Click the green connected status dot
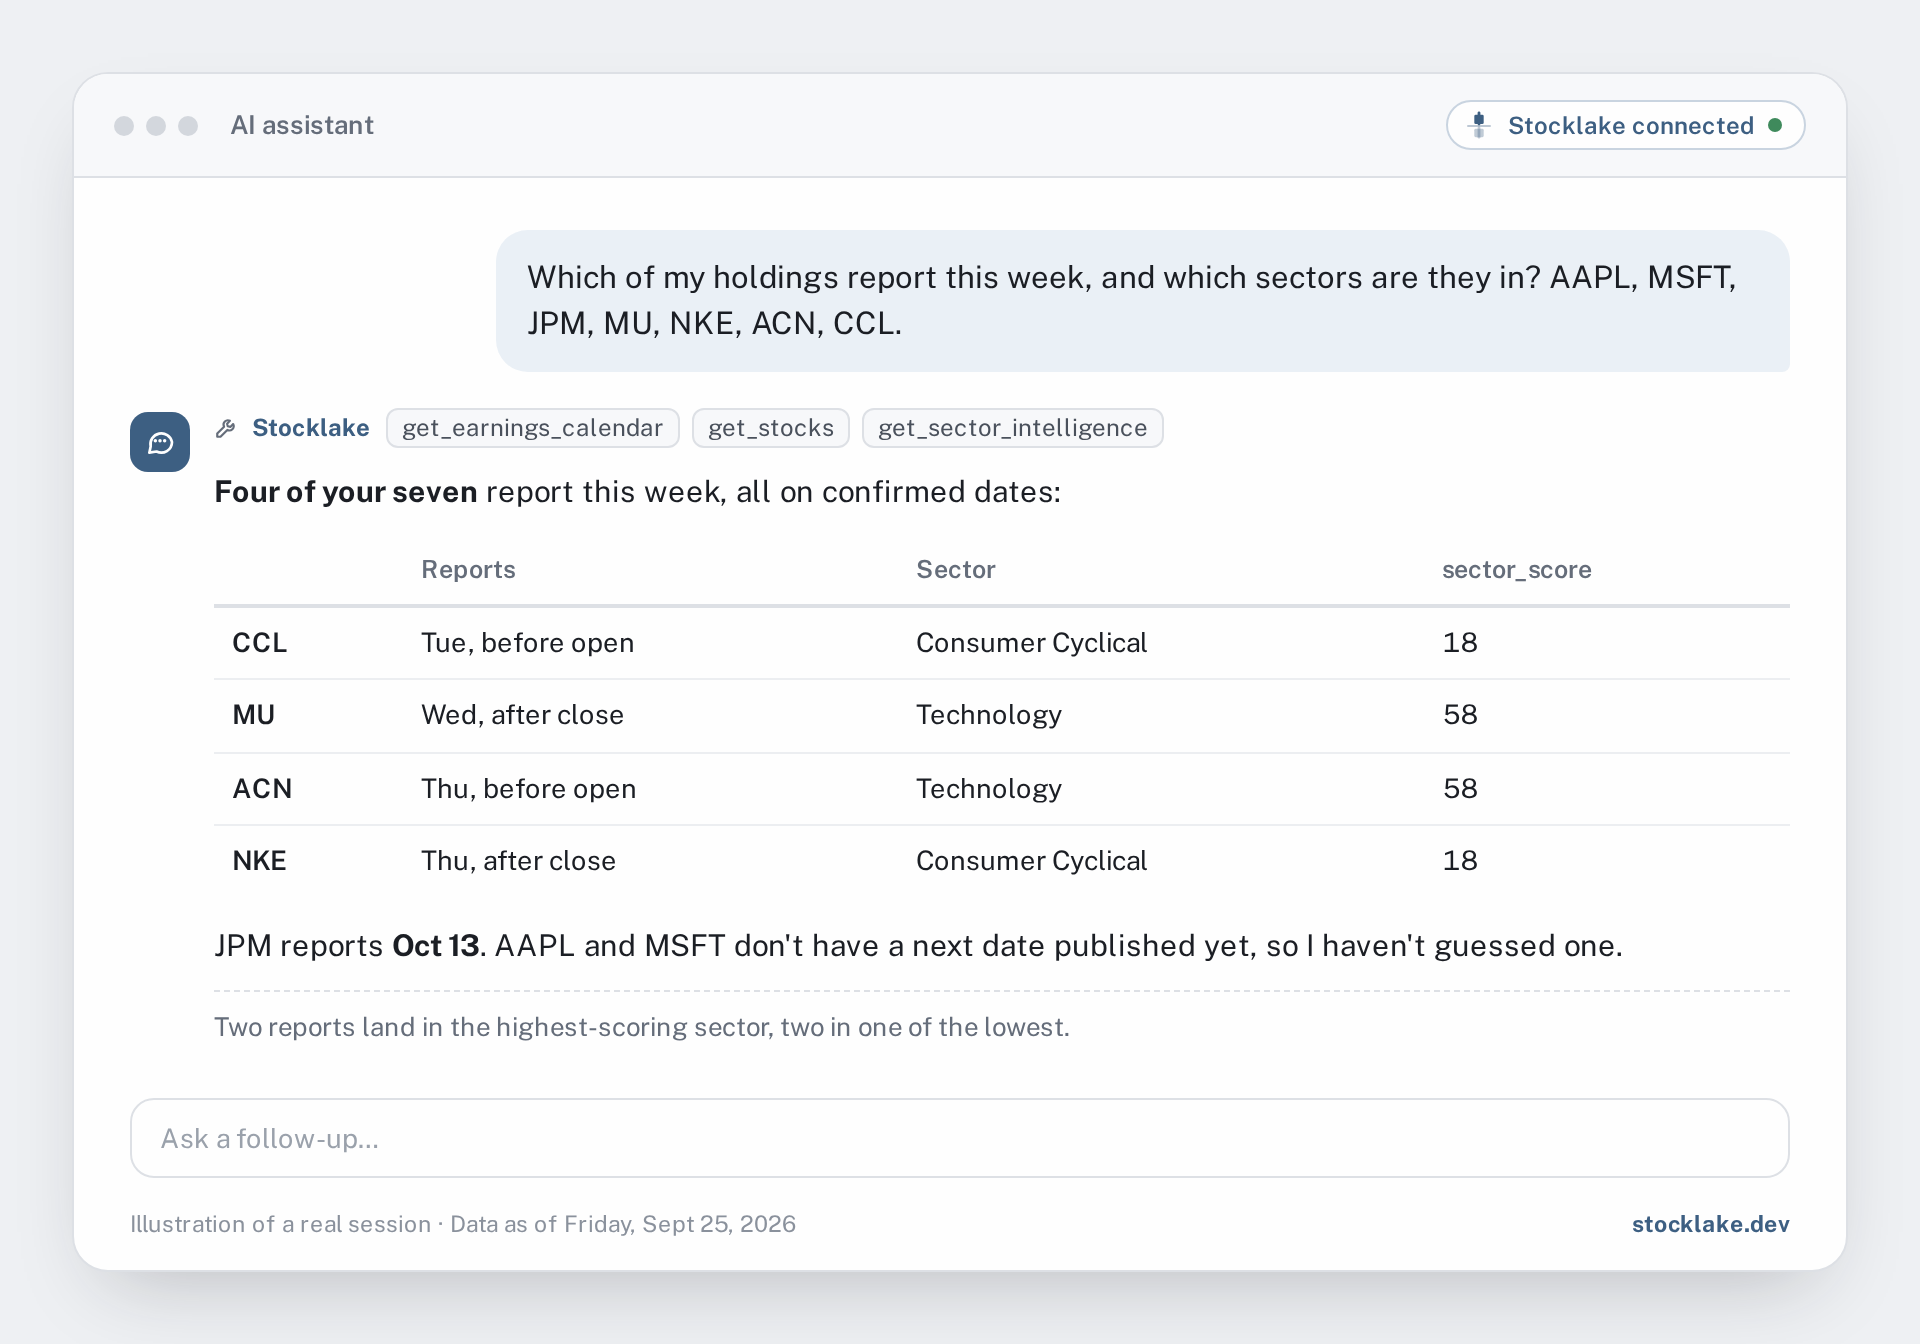1920x1344 pixels. [1775, 125]
